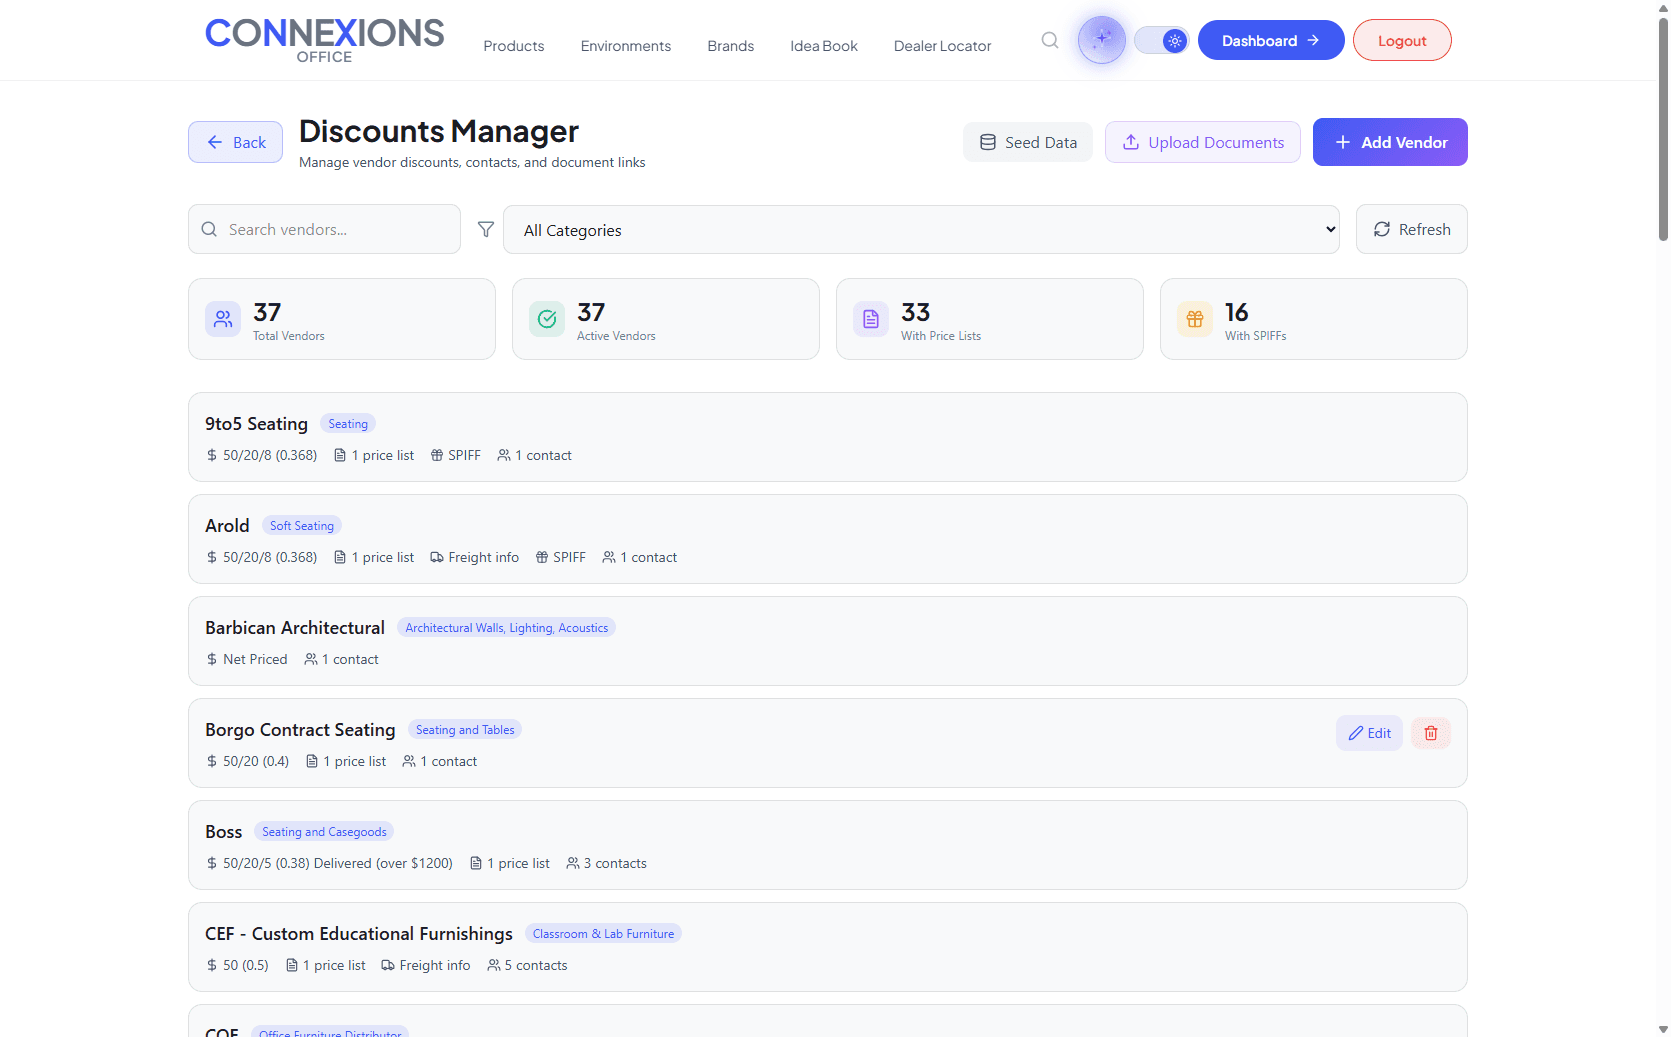1671x1037 pixels.
Task: Click the SPIFF tag on 9to5 Seating
Action: point(456,455)
